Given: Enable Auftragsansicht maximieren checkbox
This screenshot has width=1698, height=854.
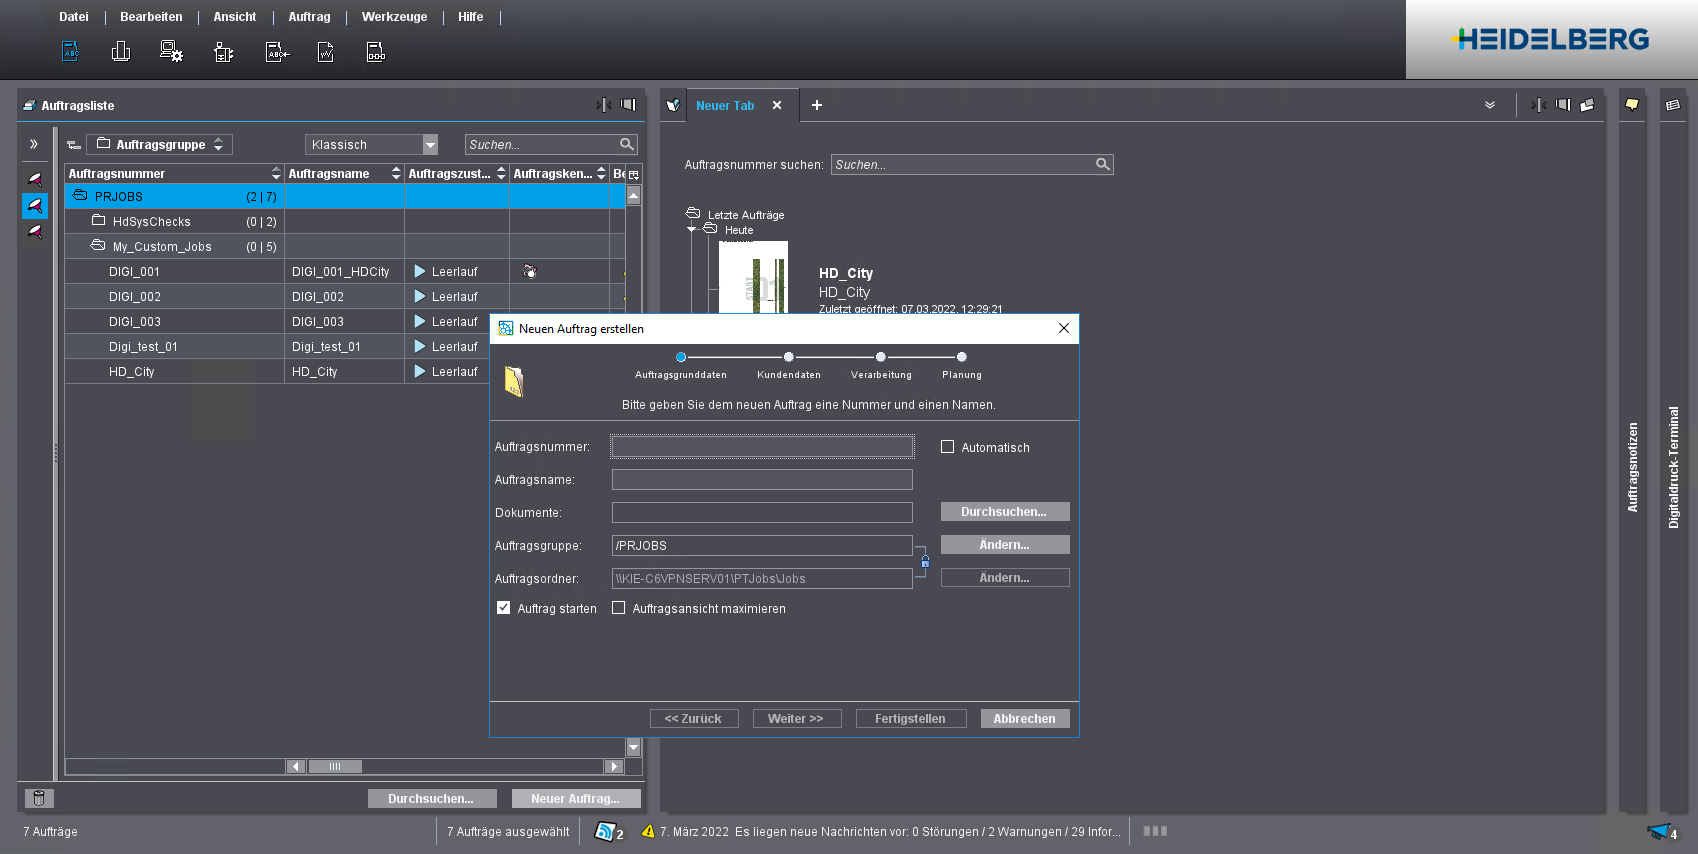Looking at the screenshot, I should point(619,607).
